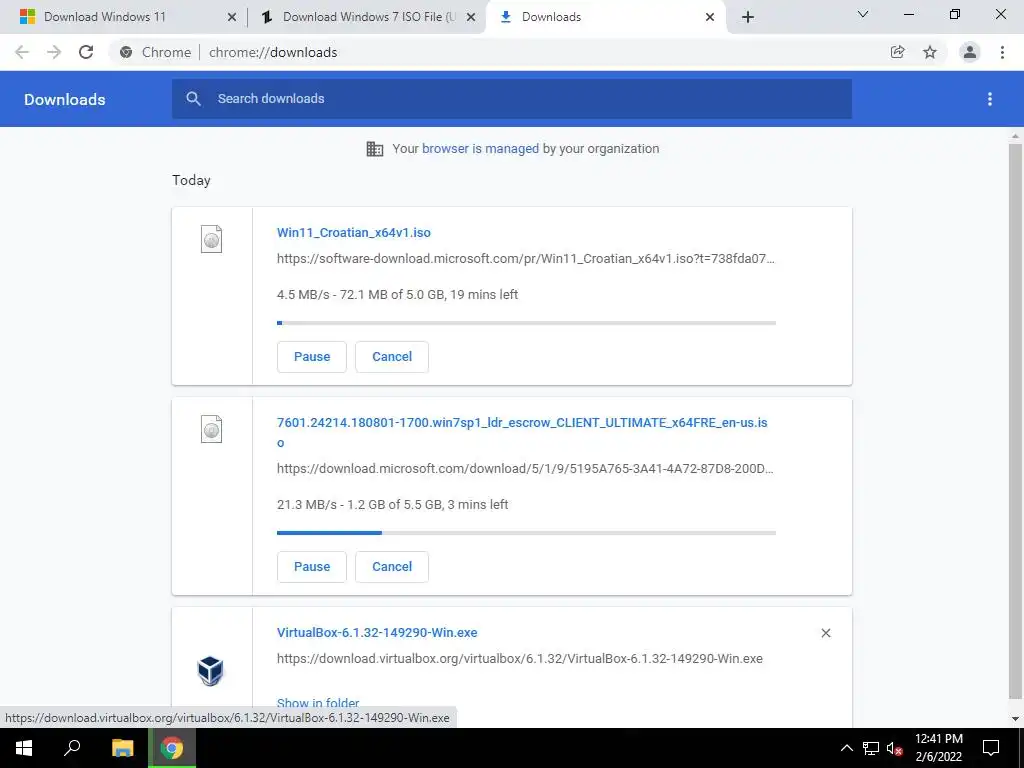The height and width of the screenshot is (768, 1024).
Task: Click the '19 mins left' status text
Action: pyautogui.click(x=484, y=295)
